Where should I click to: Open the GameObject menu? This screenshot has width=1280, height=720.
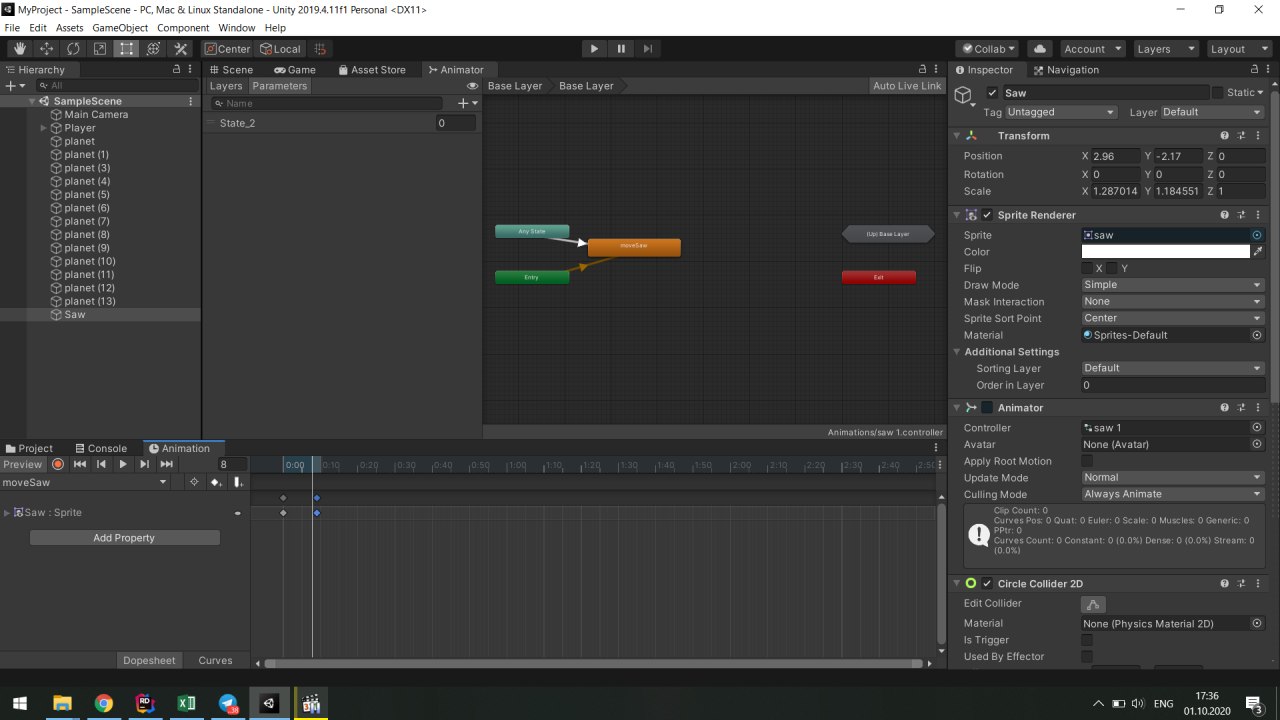click(120, 28)
